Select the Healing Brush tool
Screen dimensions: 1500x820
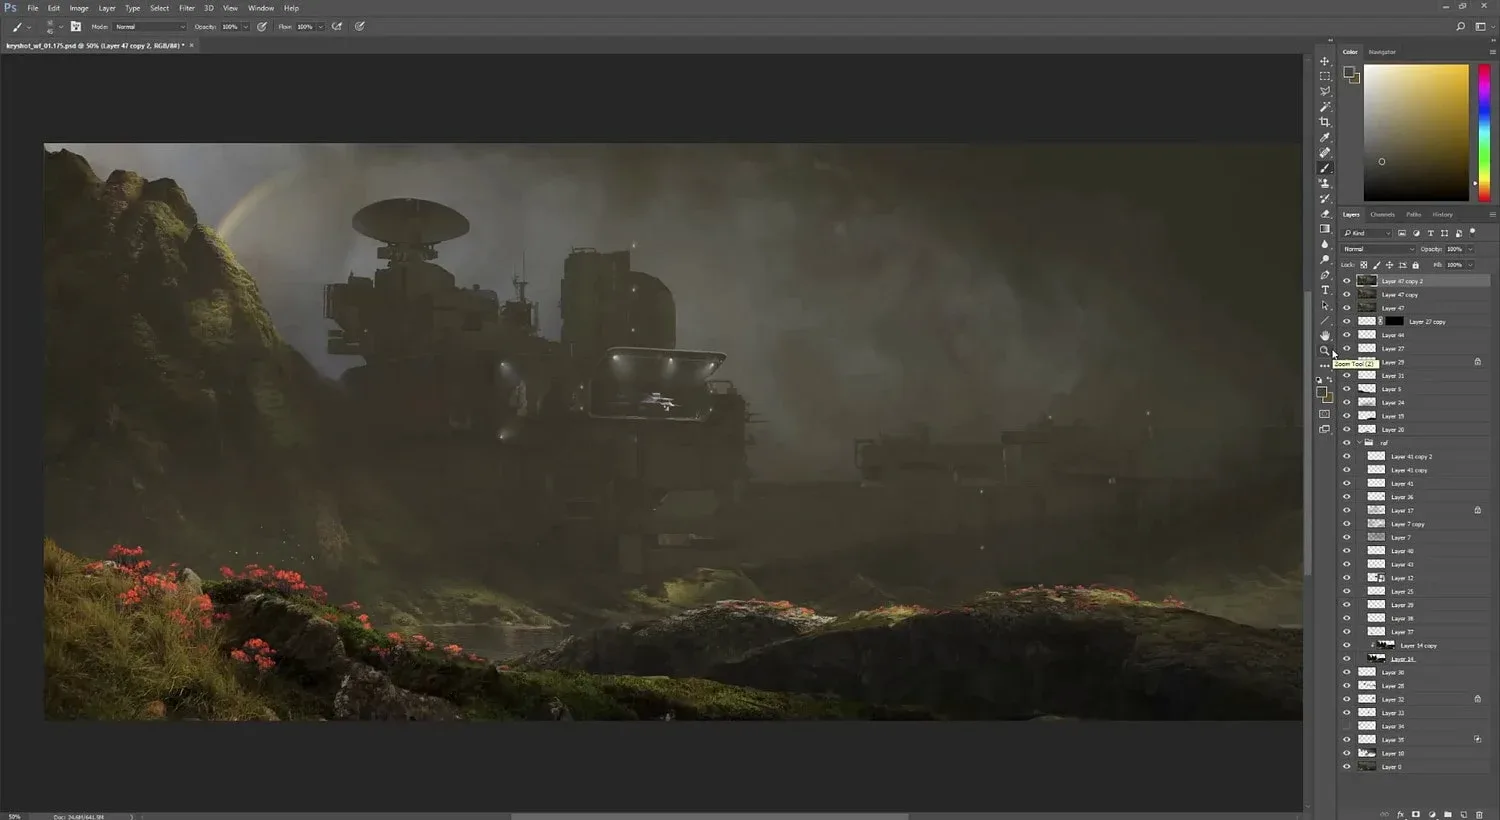1325,153
